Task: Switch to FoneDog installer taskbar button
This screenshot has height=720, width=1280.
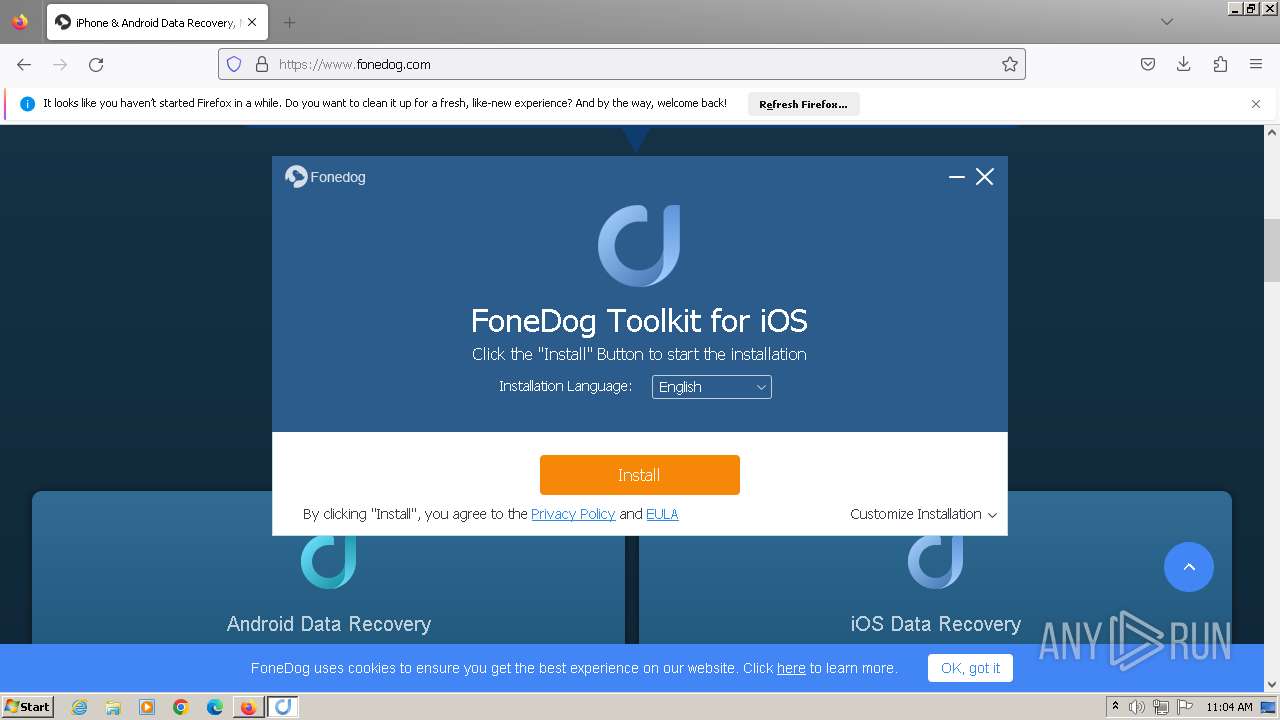Action: [x=283, y=707]
